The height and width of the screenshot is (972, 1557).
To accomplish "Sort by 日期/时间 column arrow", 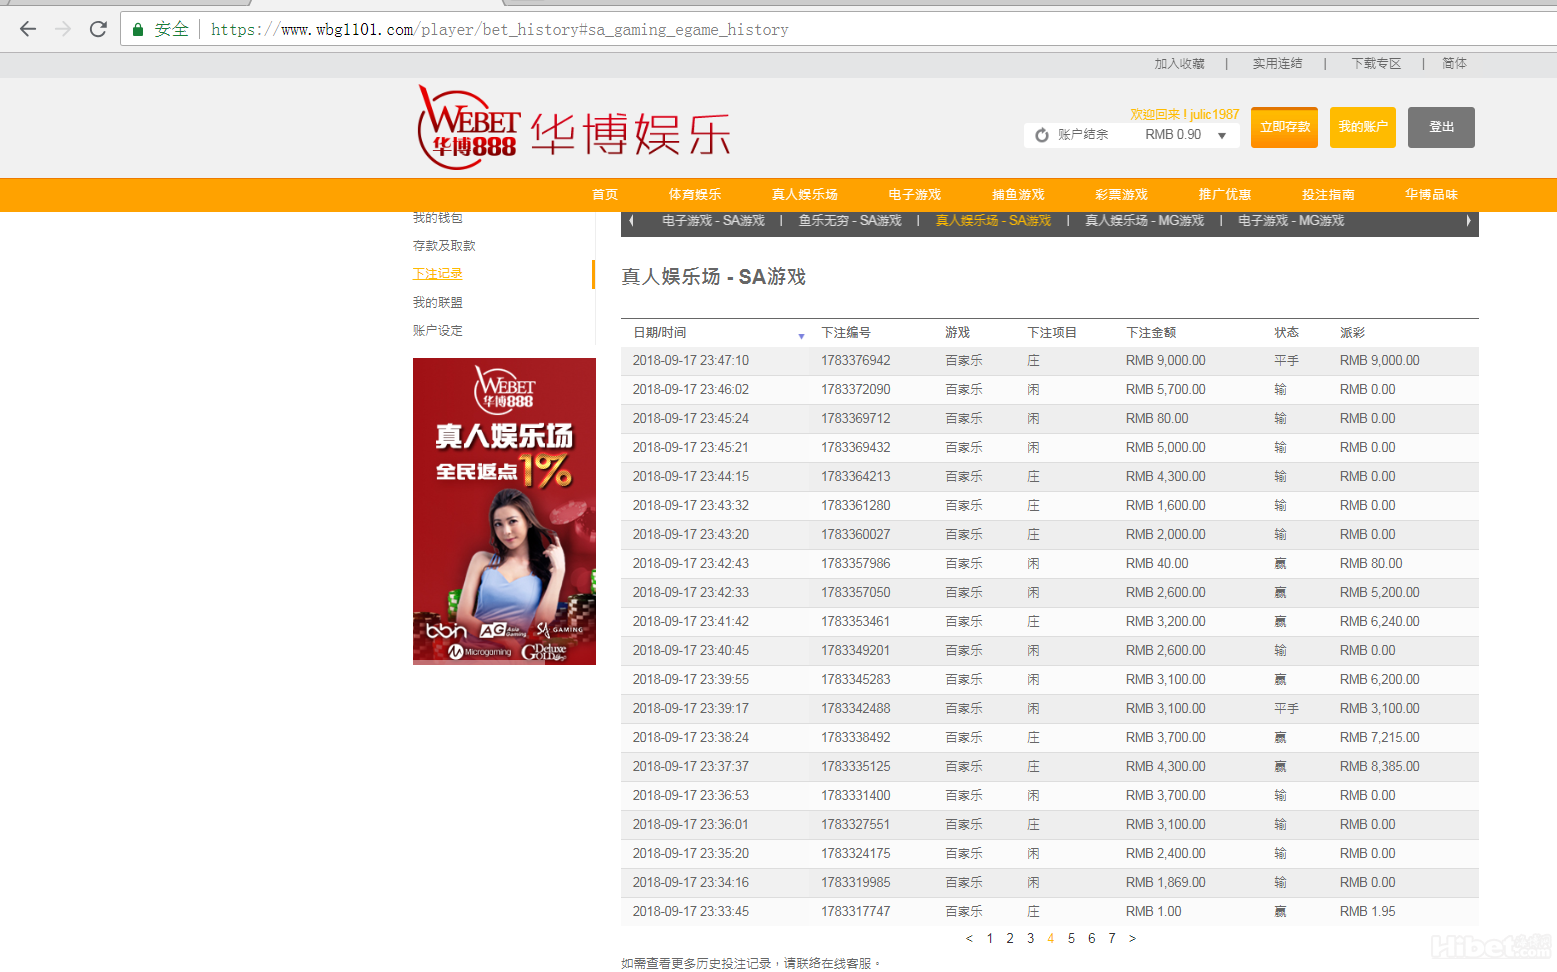I will (801, 336).
